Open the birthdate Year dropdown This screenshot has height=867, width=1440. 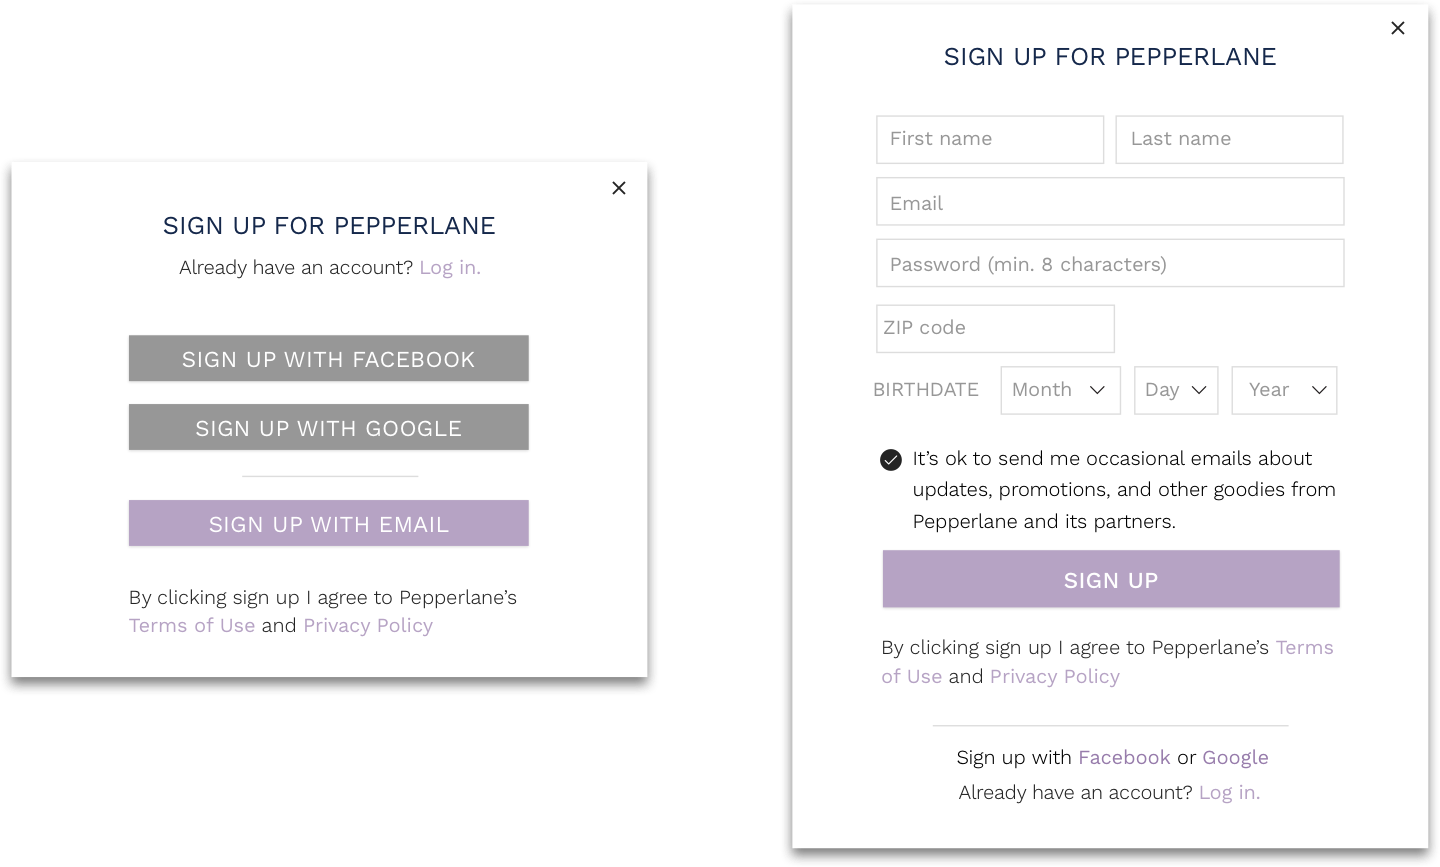click(1284, 390)
